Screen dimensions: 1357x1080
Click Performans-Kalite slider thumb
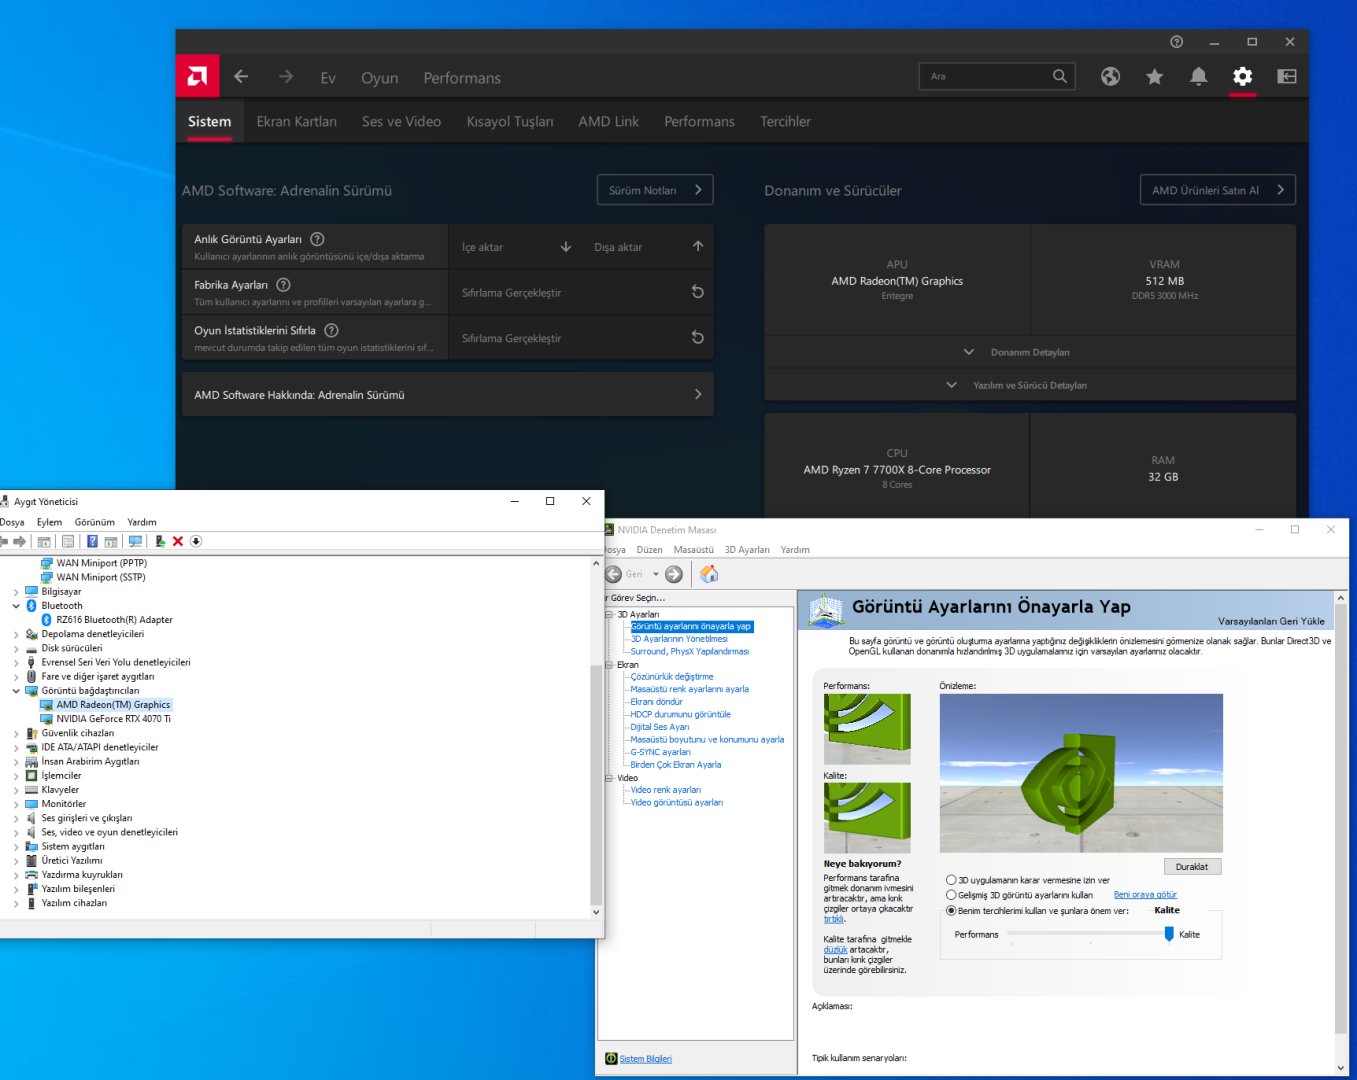1169,934
